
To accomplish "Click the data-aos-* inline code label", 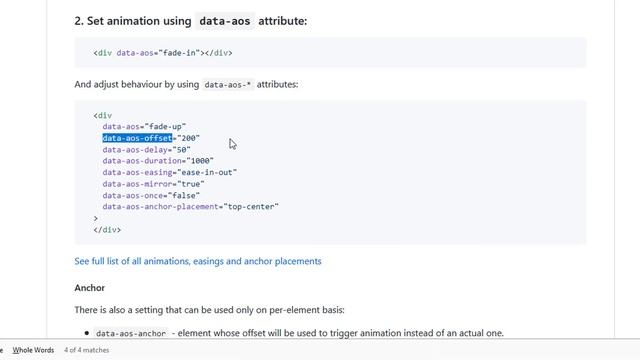I will pyautogui.click(x=228, y=84).
